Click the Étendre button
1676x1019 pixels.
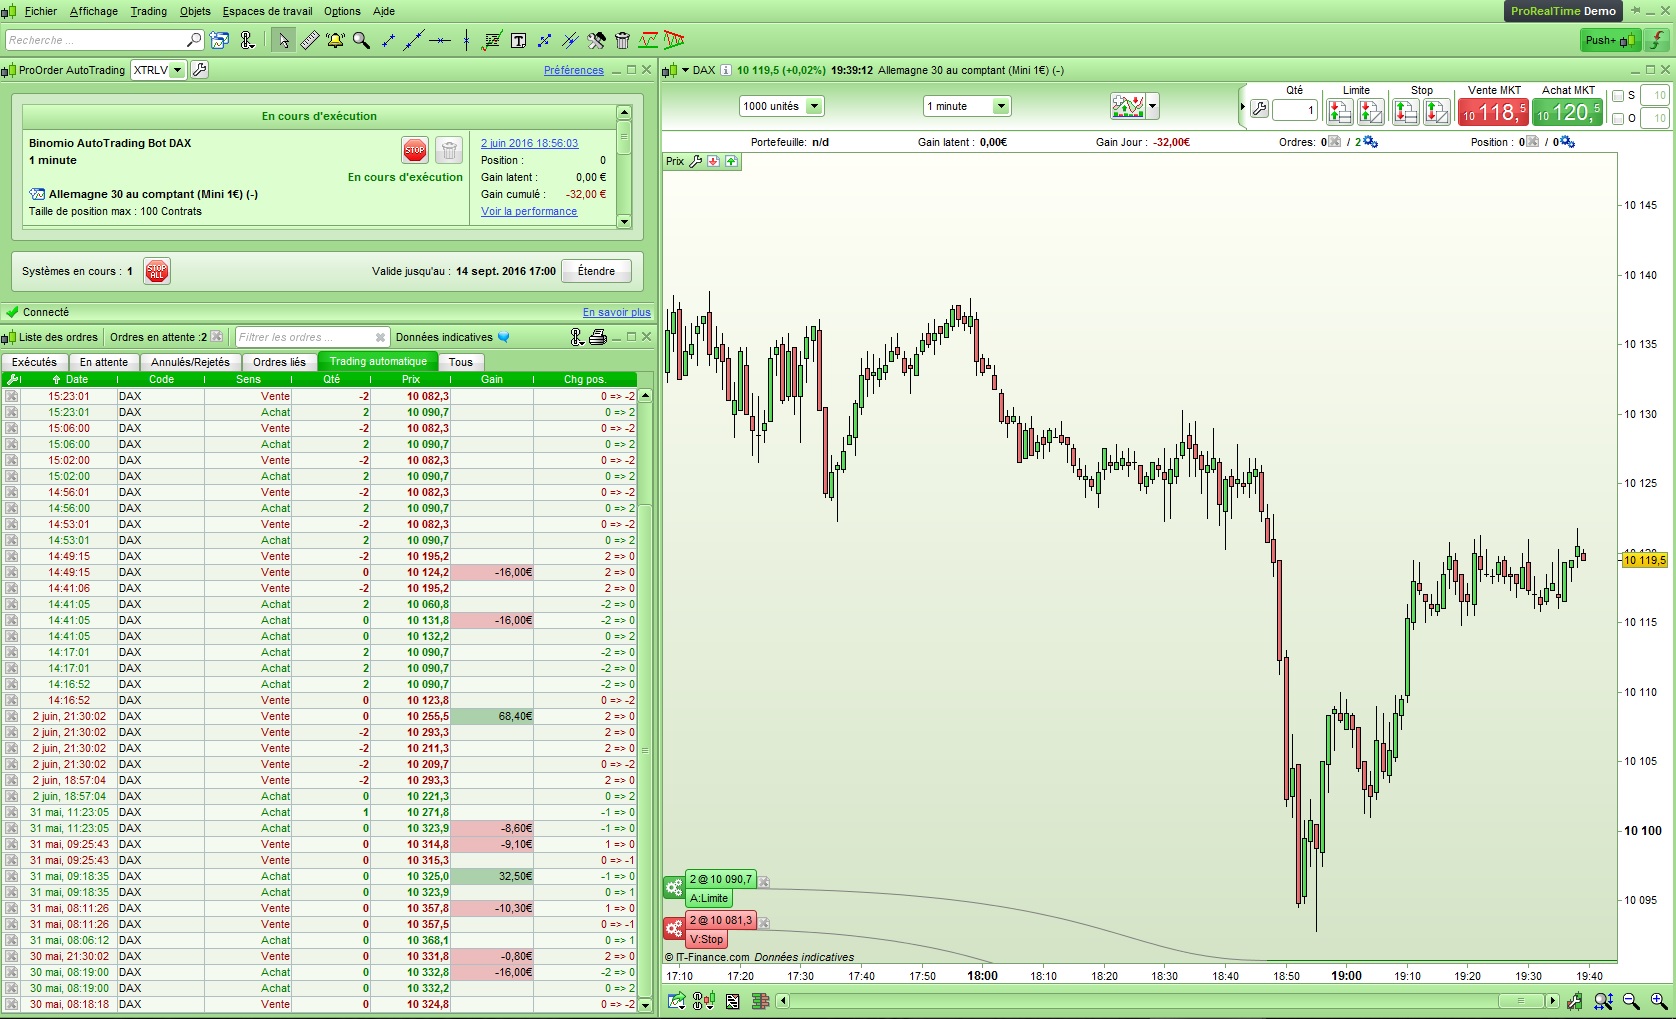tap(596, 271)
